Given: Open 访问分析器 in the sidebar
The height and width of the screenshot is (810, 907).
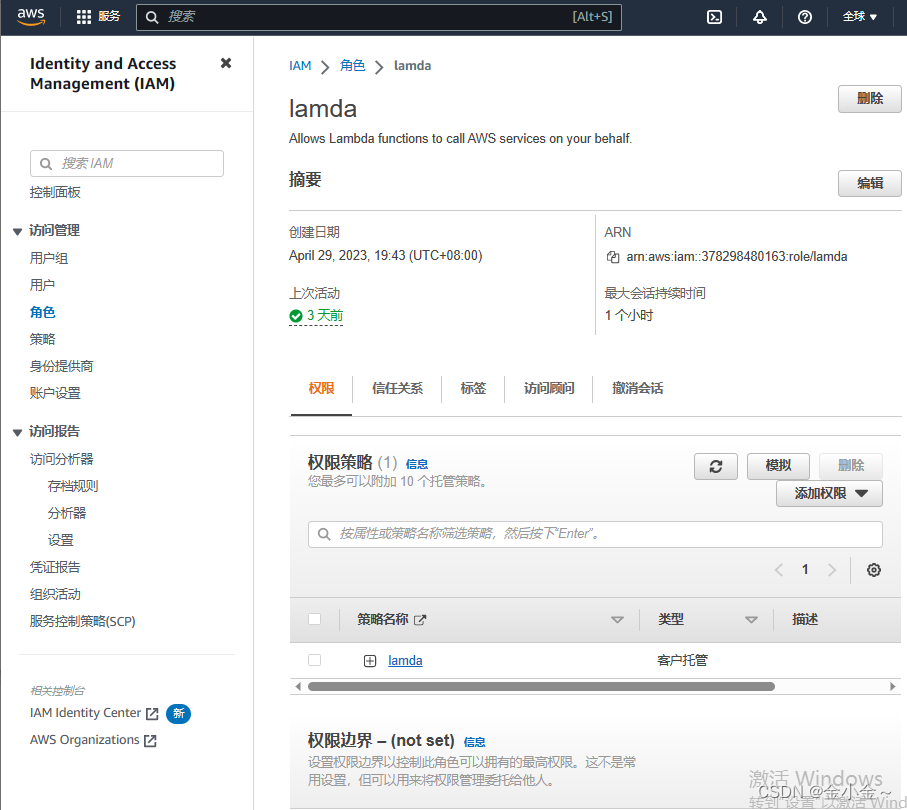Looking at the screenshot, I should click(x=61, y=459).
